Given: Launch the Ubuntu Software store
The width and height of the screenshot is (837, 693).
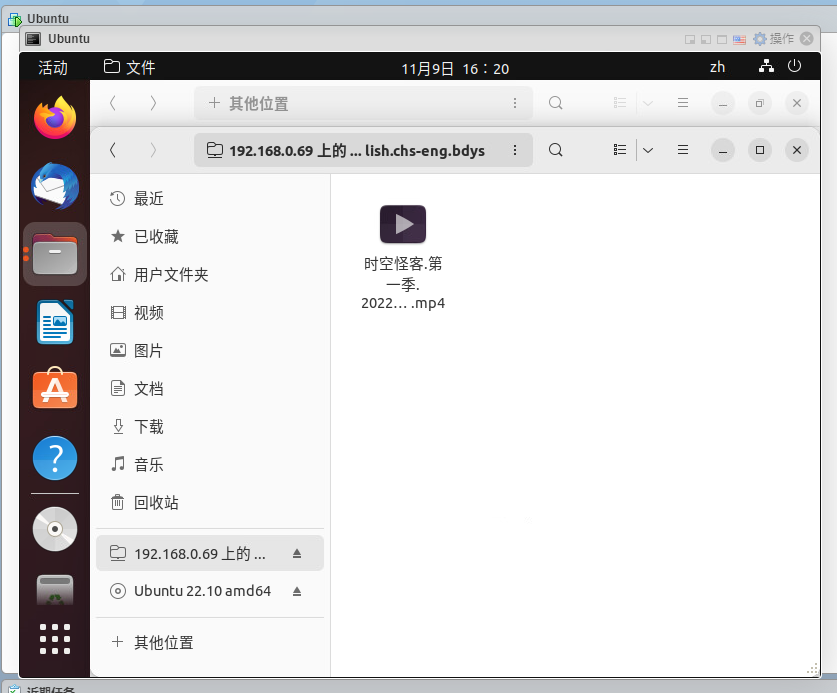Looking at the screenshot, I should coord(55,389).
